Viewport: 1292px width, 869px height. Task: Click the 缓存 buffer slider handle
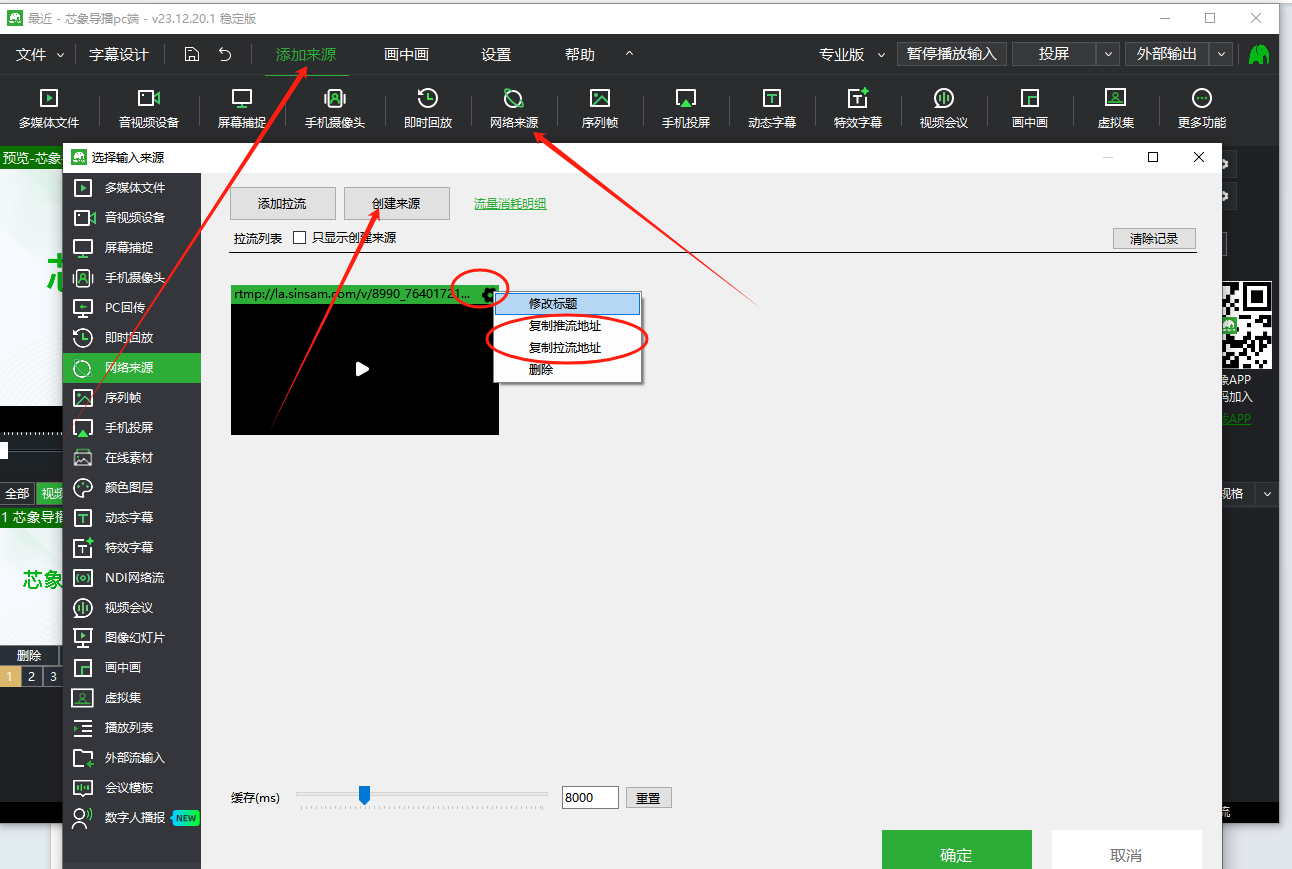[x=365, y=795]
